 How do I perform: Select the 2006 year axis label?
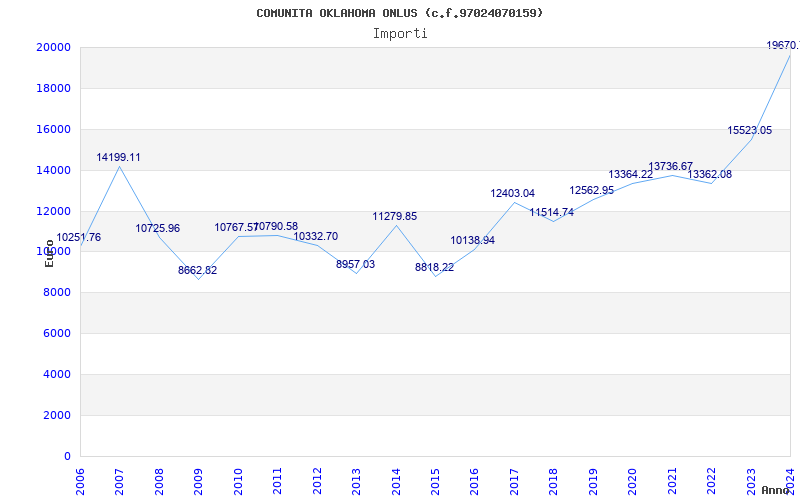[x=80, y=482]
